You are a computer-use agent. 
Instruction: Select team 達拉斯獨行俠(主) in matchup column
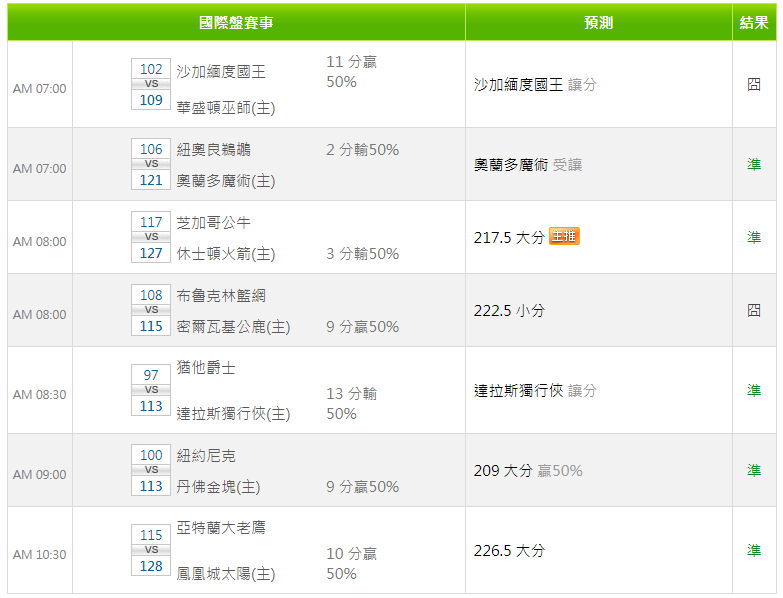(x=233, y=413)
